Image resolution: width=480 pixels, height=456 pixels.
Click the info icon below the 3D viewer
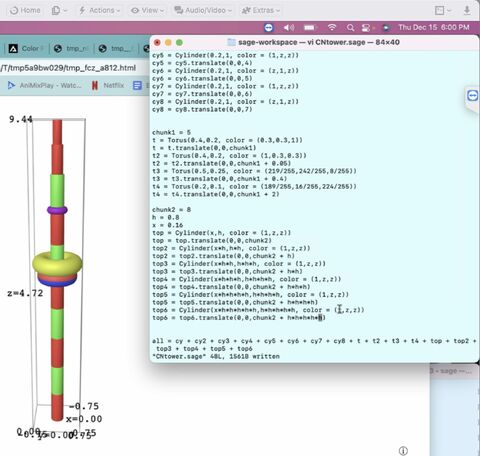point(403,451)
